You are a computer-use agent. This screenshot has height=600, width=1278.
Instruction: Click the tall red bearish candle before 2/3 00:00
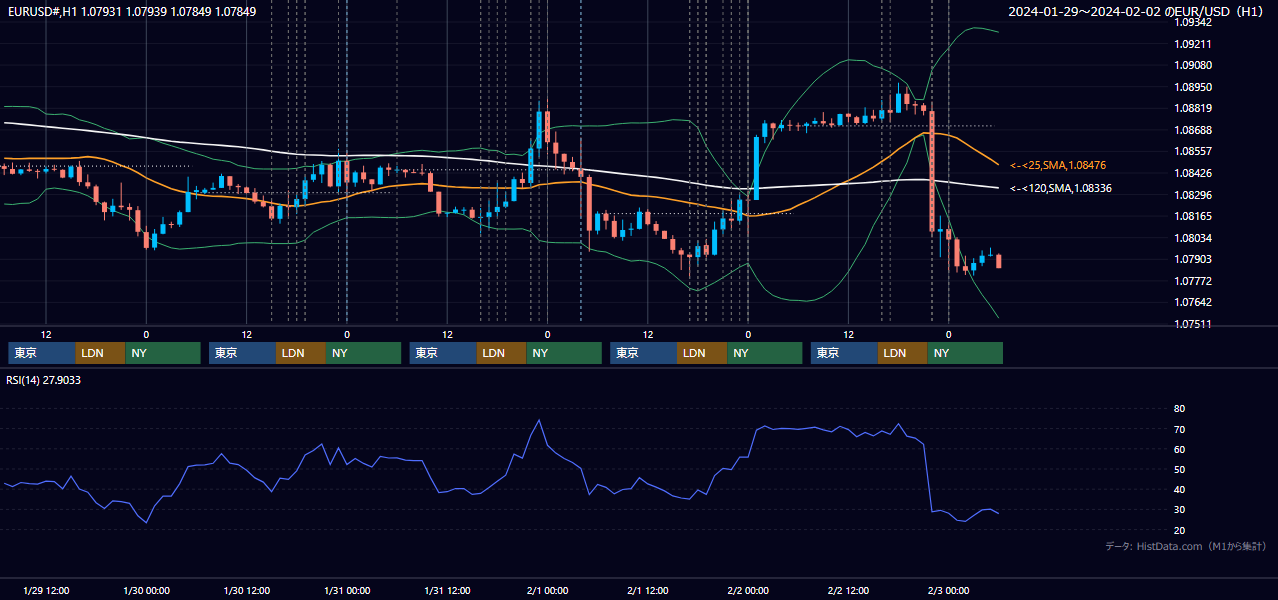(x=932, y=171)
